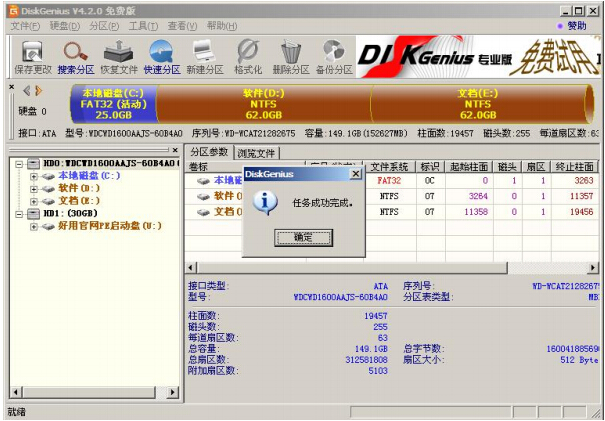Collapse the HD0 disk tree node
This screenshot has width=605, height=421.
(x=19, y=164)
